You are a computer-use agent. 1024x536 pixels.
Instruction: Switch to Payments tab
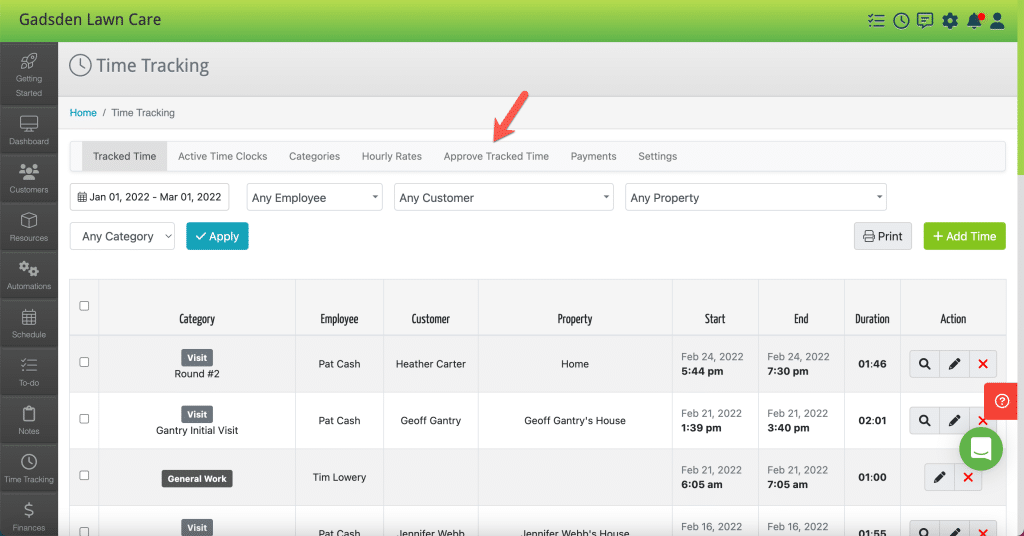[x=594, y=157]
